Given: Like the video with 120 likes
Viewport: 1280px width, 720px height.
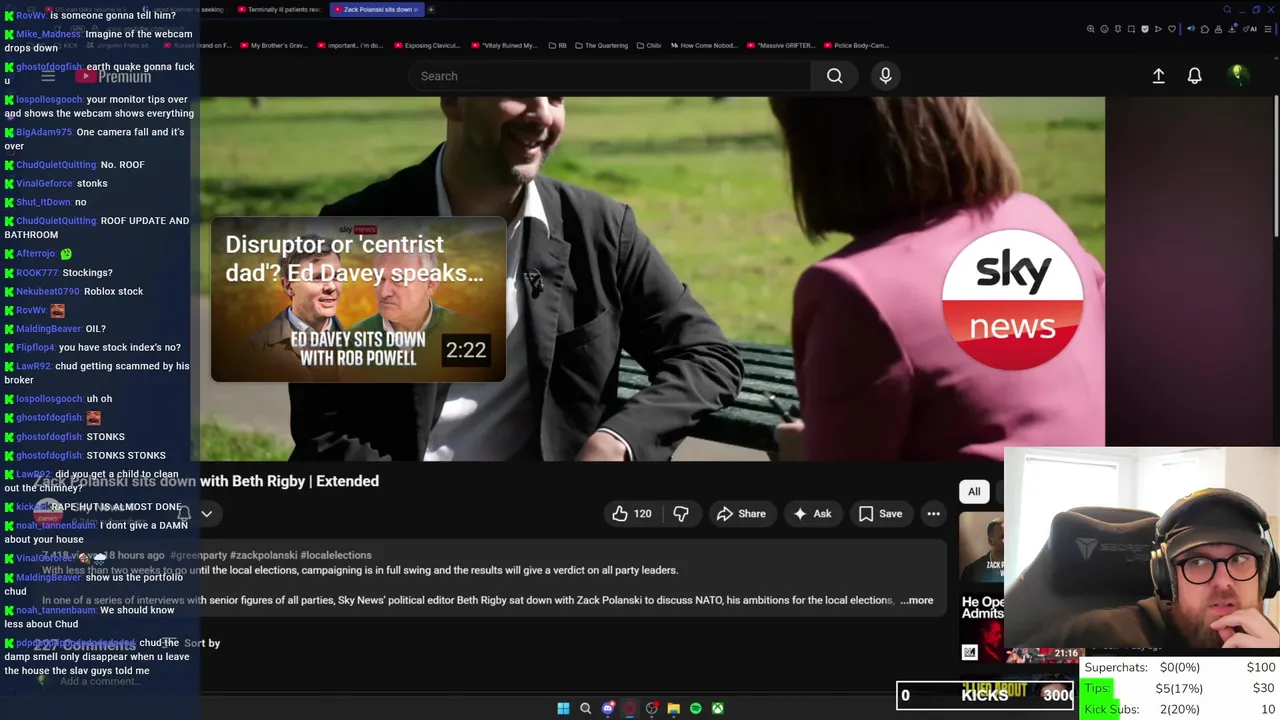Looking at the screenshot, I should tap(631, 514).
